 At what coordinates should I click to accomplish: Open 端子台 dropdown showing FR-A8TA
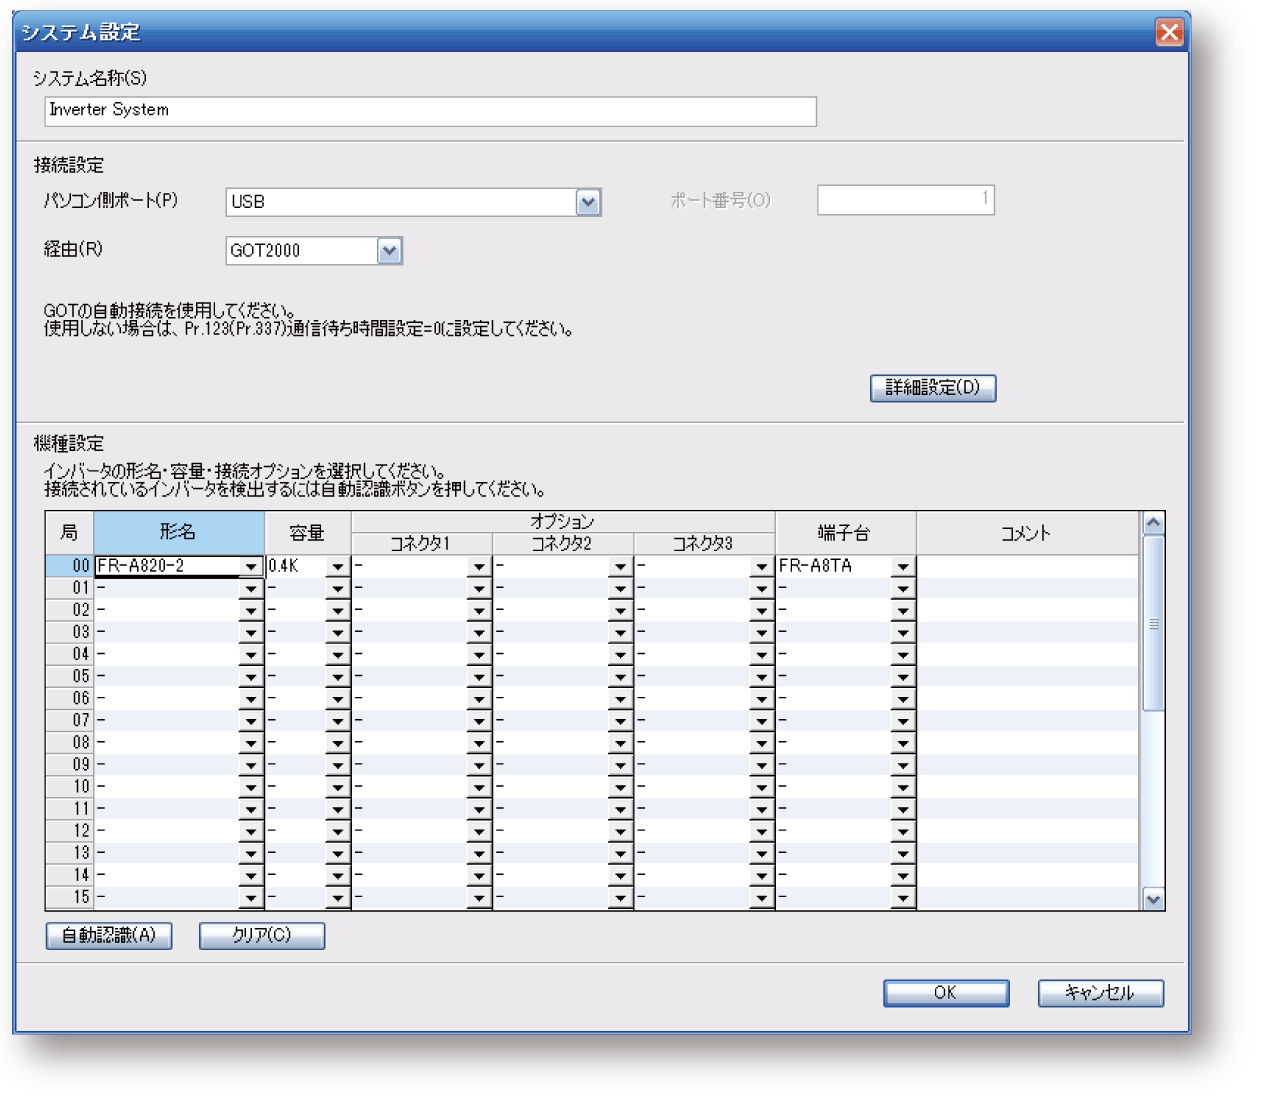pyautogui.click(x=903, y=567)
